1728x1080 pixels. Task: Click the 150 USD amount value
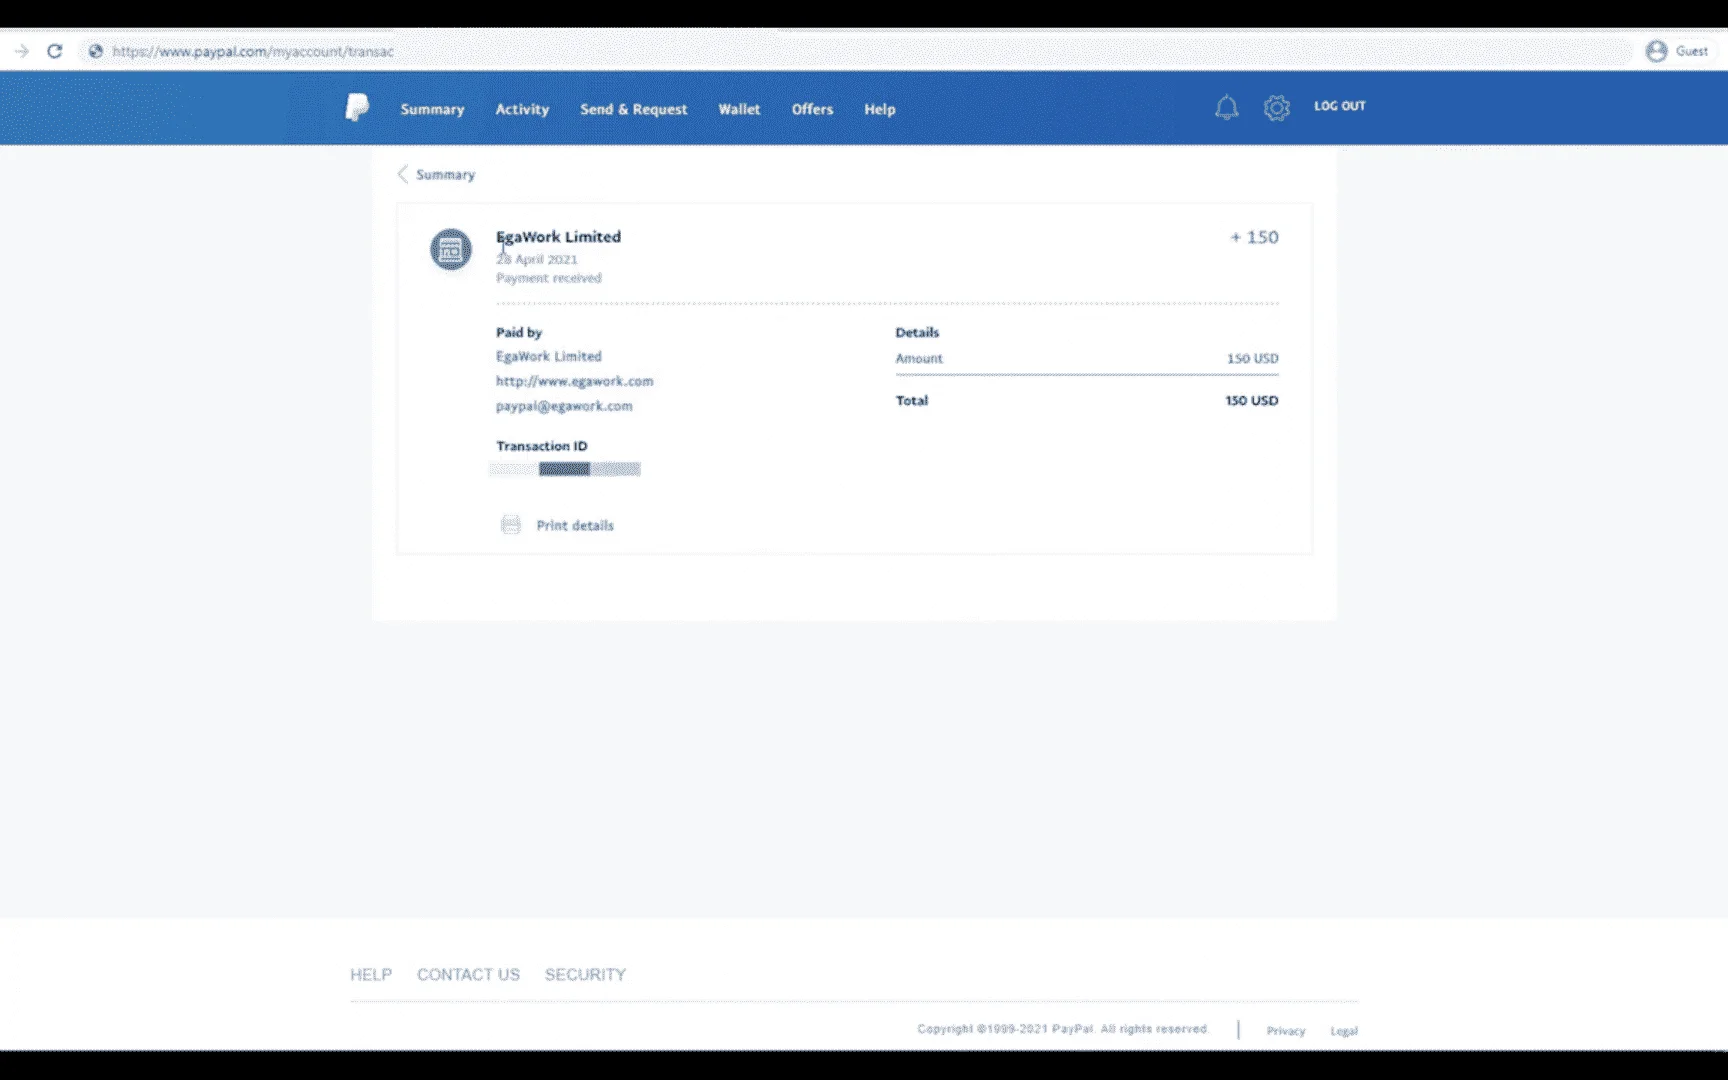coord(1252,358)
